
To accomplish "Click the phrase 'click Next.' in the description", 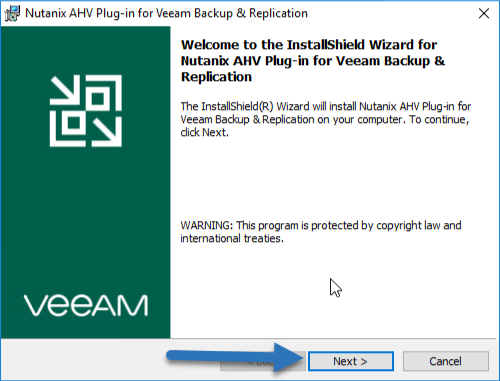I will pos(204,132).
